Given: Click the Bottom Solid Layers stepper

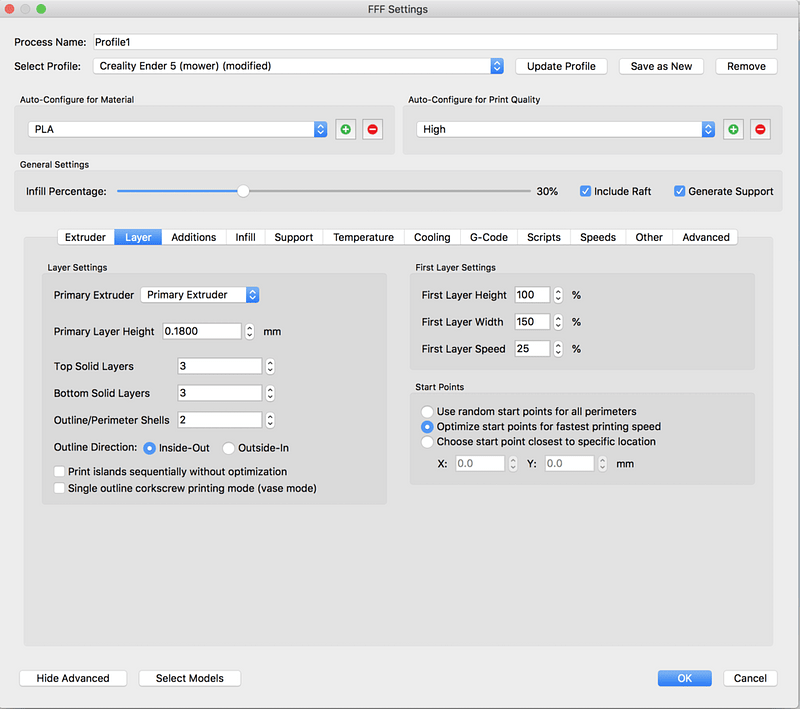Looking at the screenshot, I should [x=270, y=393].
